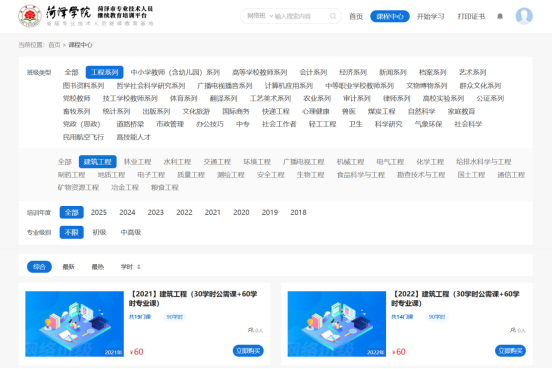Choose 律师系列 category

pos(397,98)
